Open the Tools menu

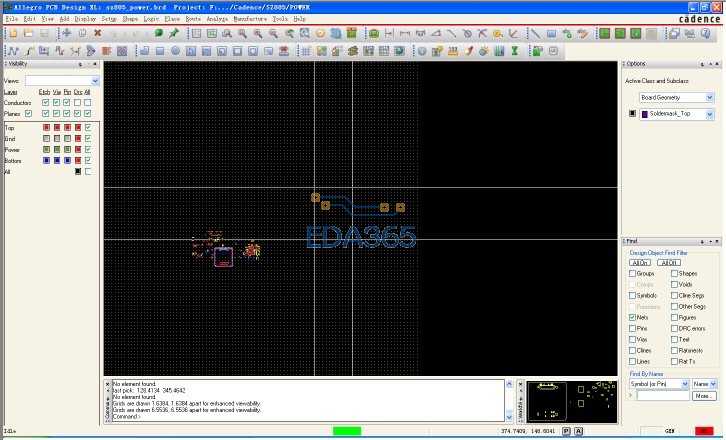(280, 19)
